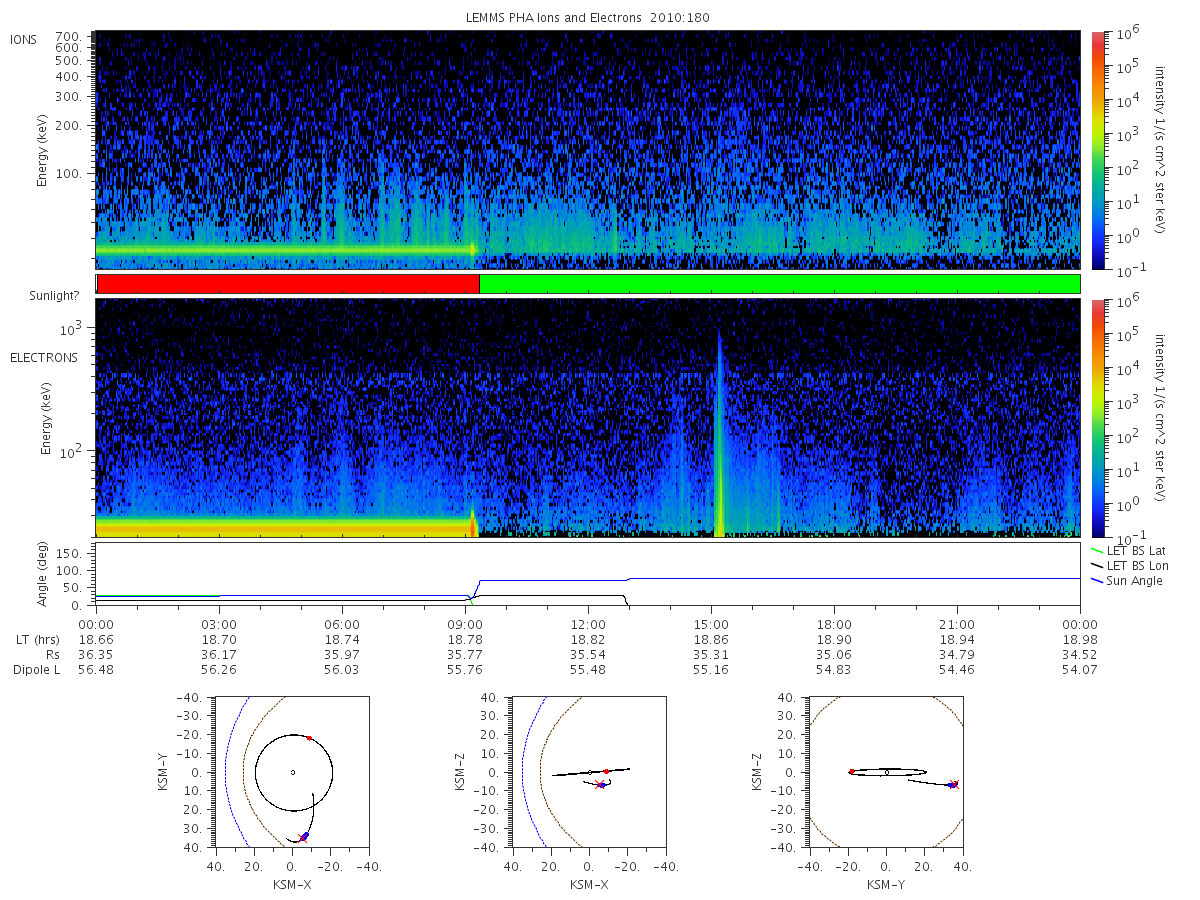The image size is (1200, 900).
Task: Click the 09:00 time axis label
Action: point(465,621)
